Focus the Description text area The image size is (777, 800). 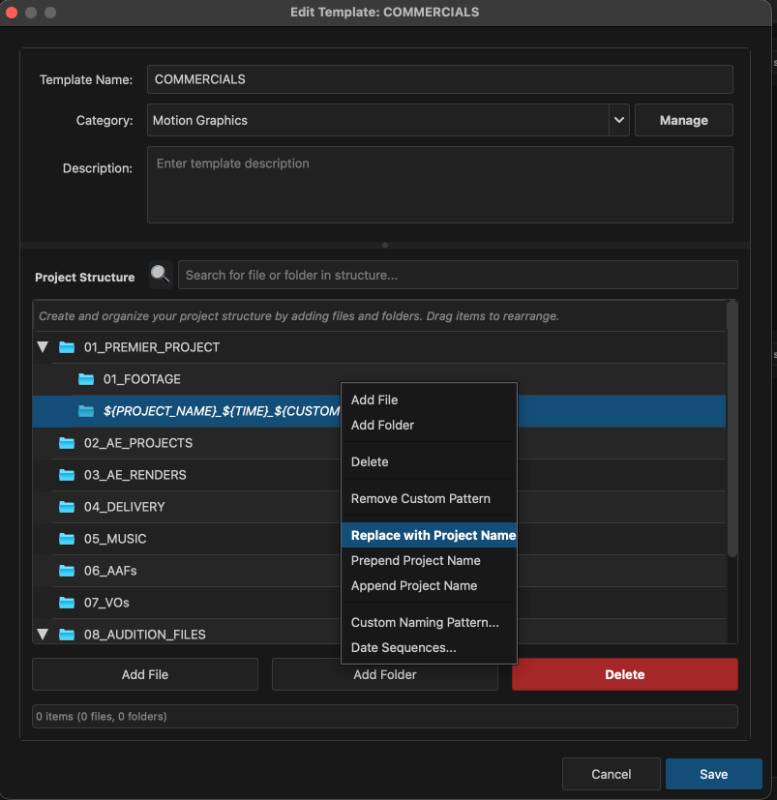440,185
